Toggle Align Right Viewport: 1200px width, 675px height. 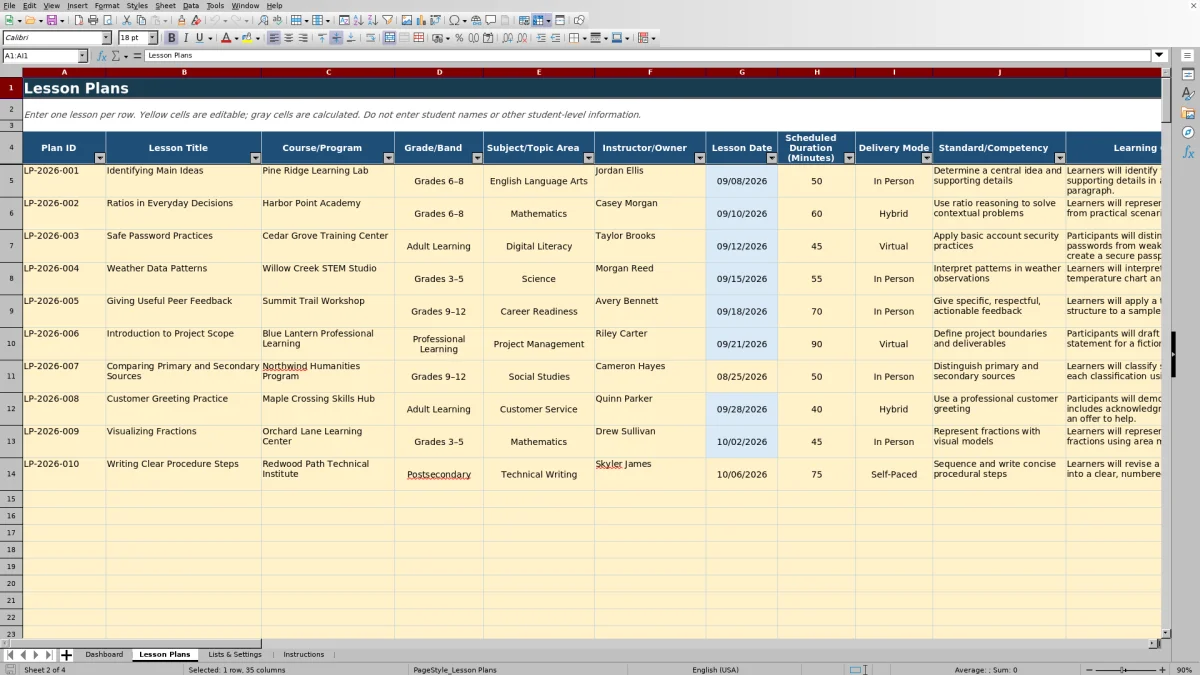[303, 38]
